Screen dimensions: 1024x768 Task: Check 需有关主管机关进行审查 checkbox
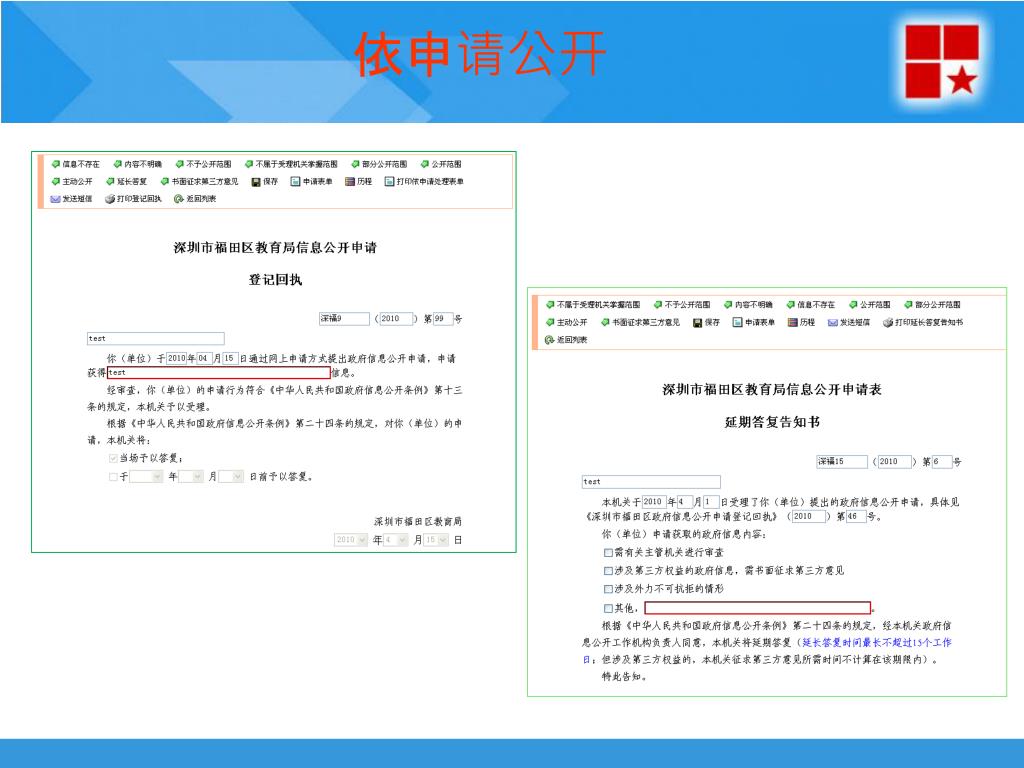coord(608,552)
